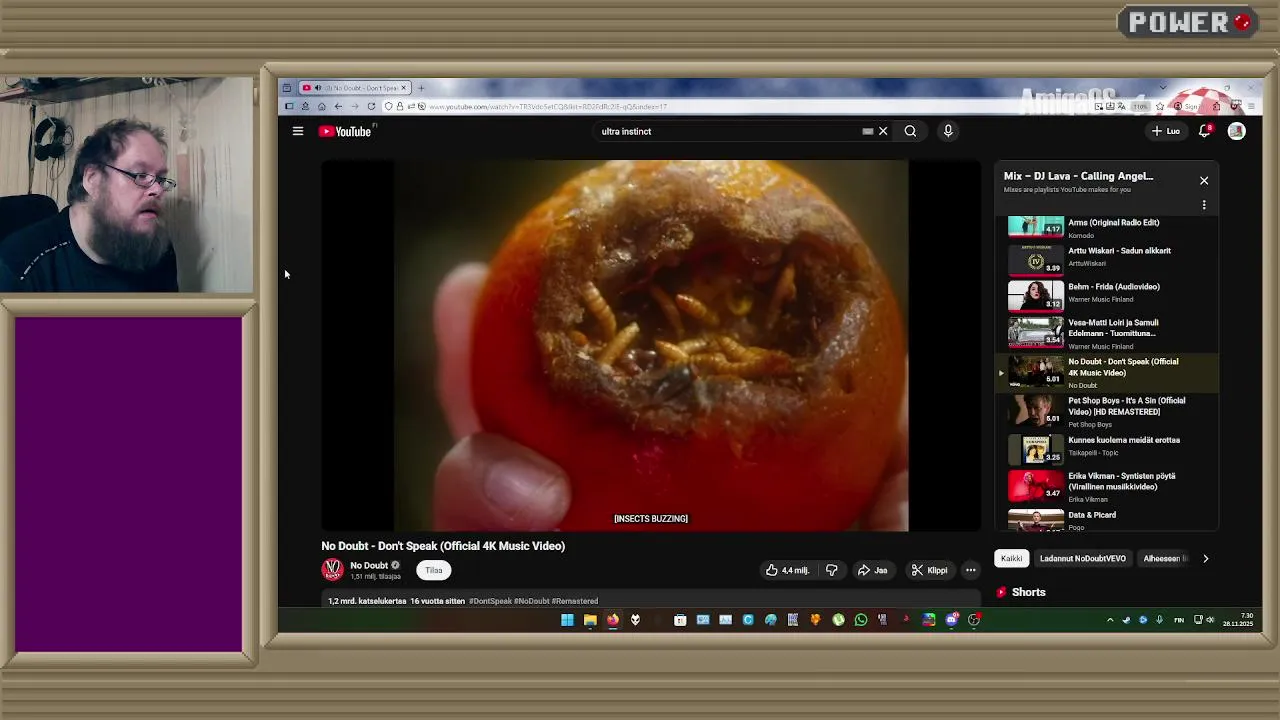This screenshot has height=720, width=1280.
Task: Share the video with Jaa
Action: 872,570
